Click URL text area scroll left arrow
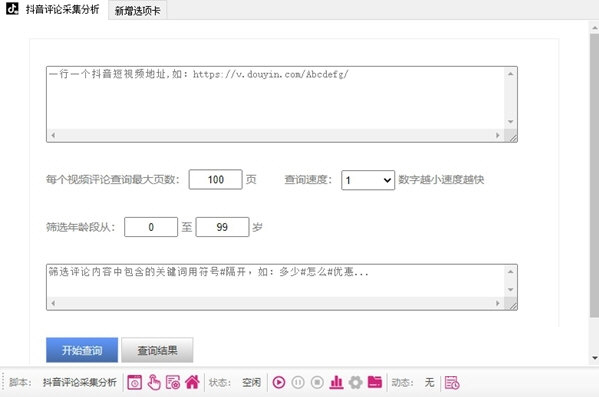 click(53, 135)
